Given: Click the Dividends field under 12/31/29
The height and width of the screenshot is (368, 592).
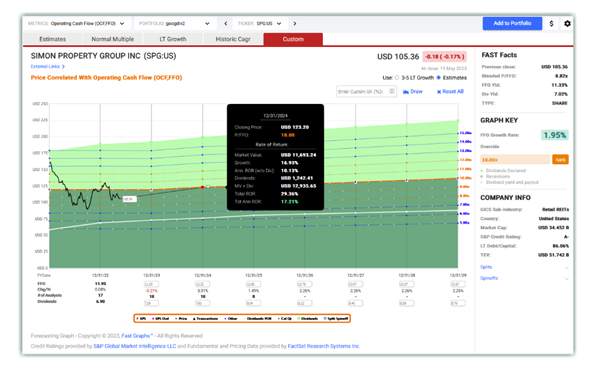Looking at the screenshot, I should click(458, 303).
